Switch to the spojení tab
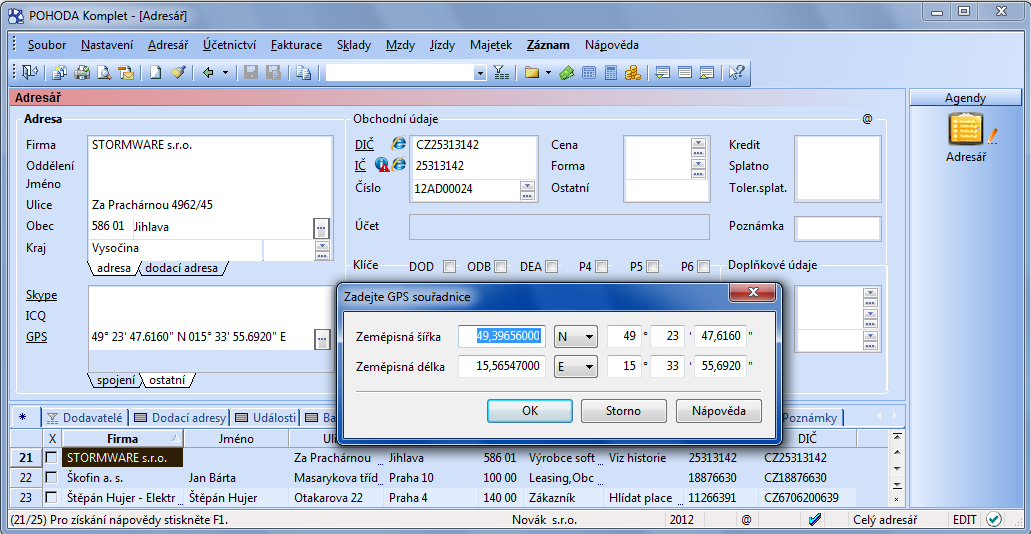1031x534 pixels. coord(116,379)
